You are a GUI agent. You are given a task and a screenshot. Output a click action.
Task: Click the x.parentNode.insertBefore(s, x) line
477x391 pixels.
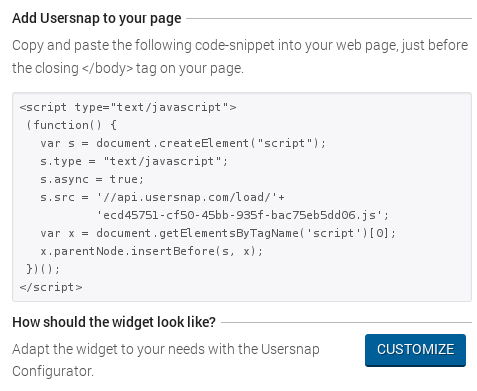click(152, 251)
